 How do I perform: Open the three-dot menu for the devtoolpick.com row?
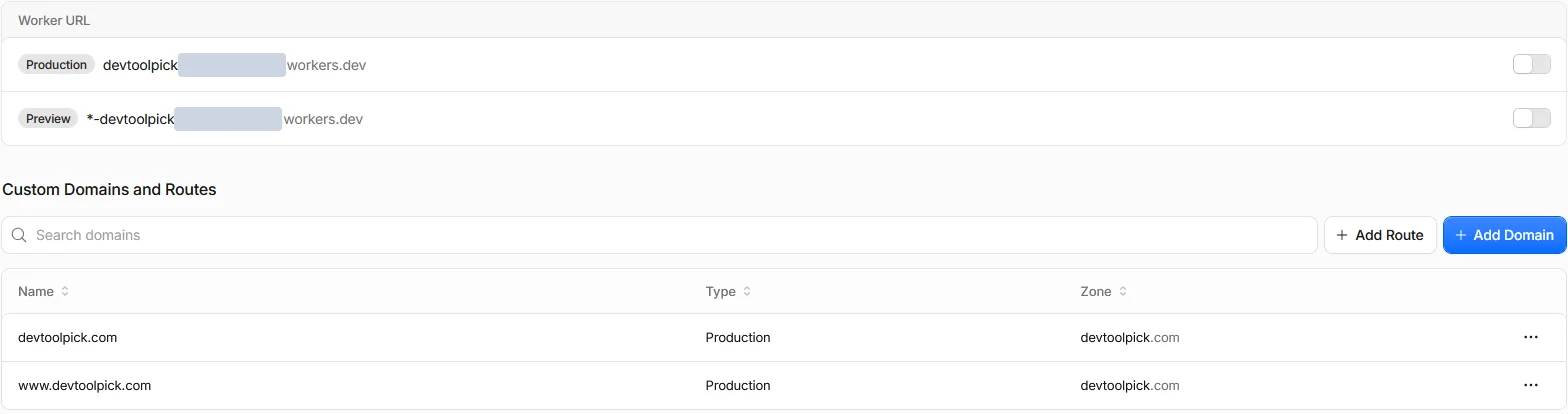click(x=1530, y=338)
